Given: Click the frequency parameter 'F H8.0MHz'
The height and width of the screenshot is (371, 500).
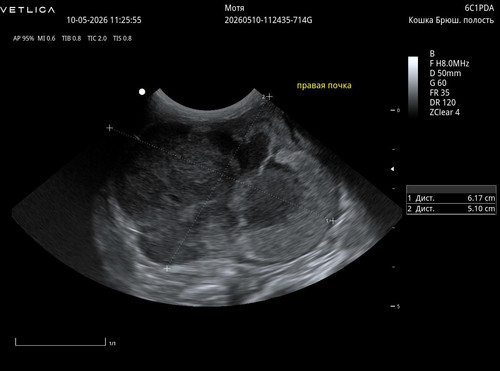Looking at the screenshot, I should [x=449, y=63].
